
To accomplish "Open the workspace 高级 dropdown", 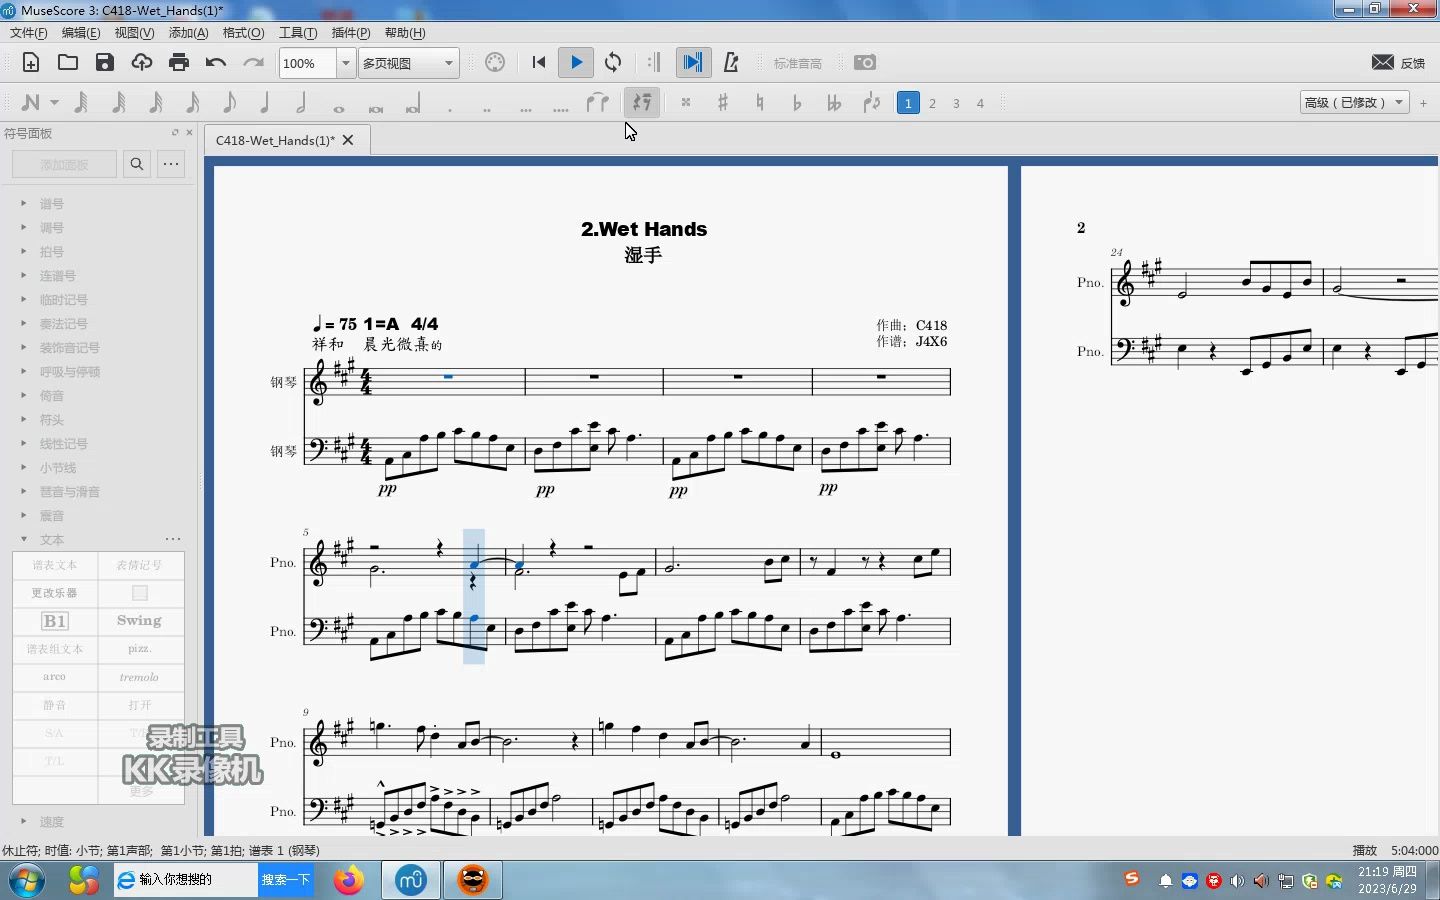I will coord(1354,102).
